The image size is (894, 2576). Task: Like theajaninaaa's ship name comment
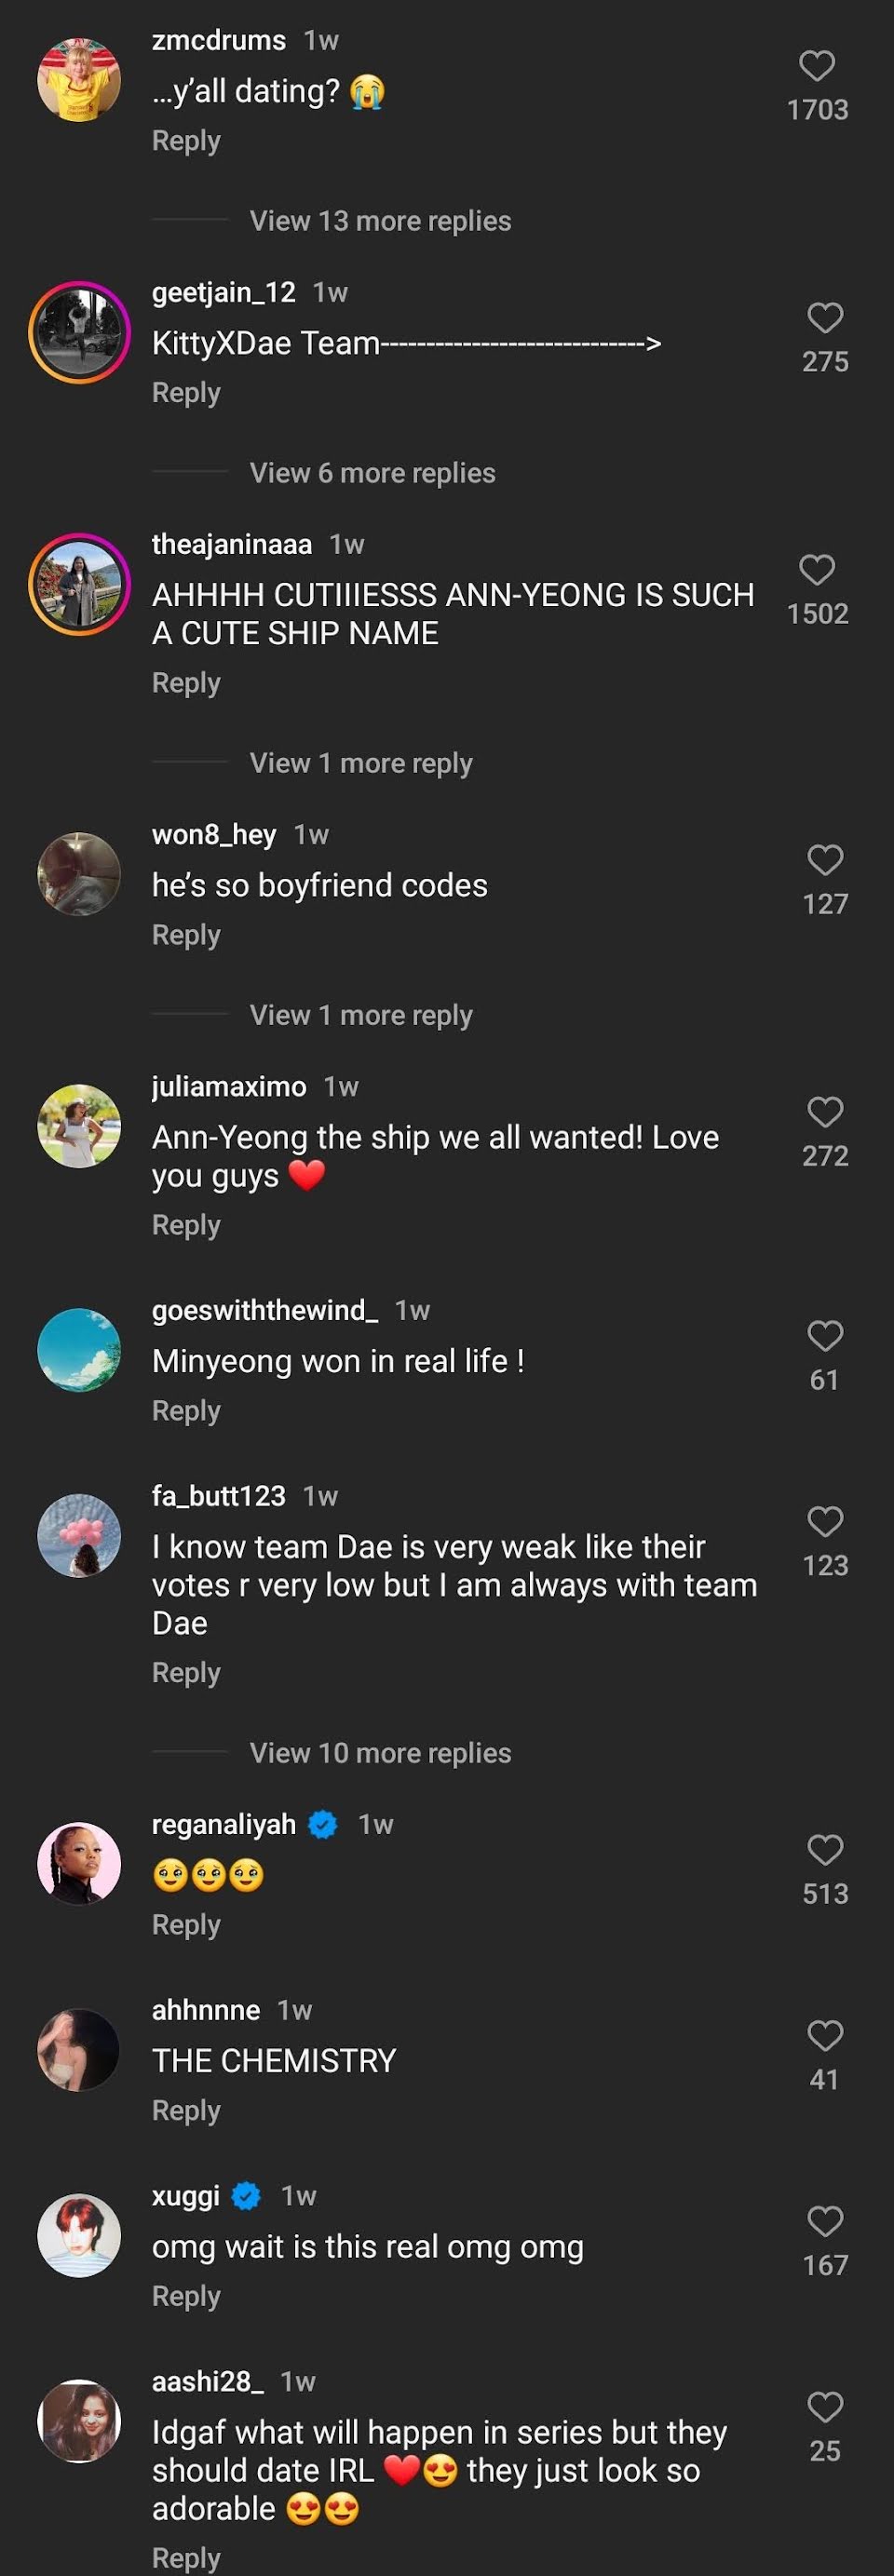(817, 570)
